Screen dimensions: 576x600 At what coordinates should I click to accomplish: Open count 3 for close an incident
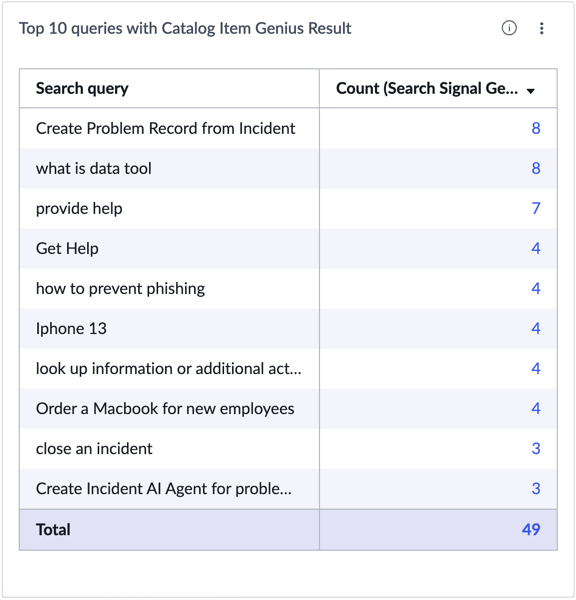536,448
